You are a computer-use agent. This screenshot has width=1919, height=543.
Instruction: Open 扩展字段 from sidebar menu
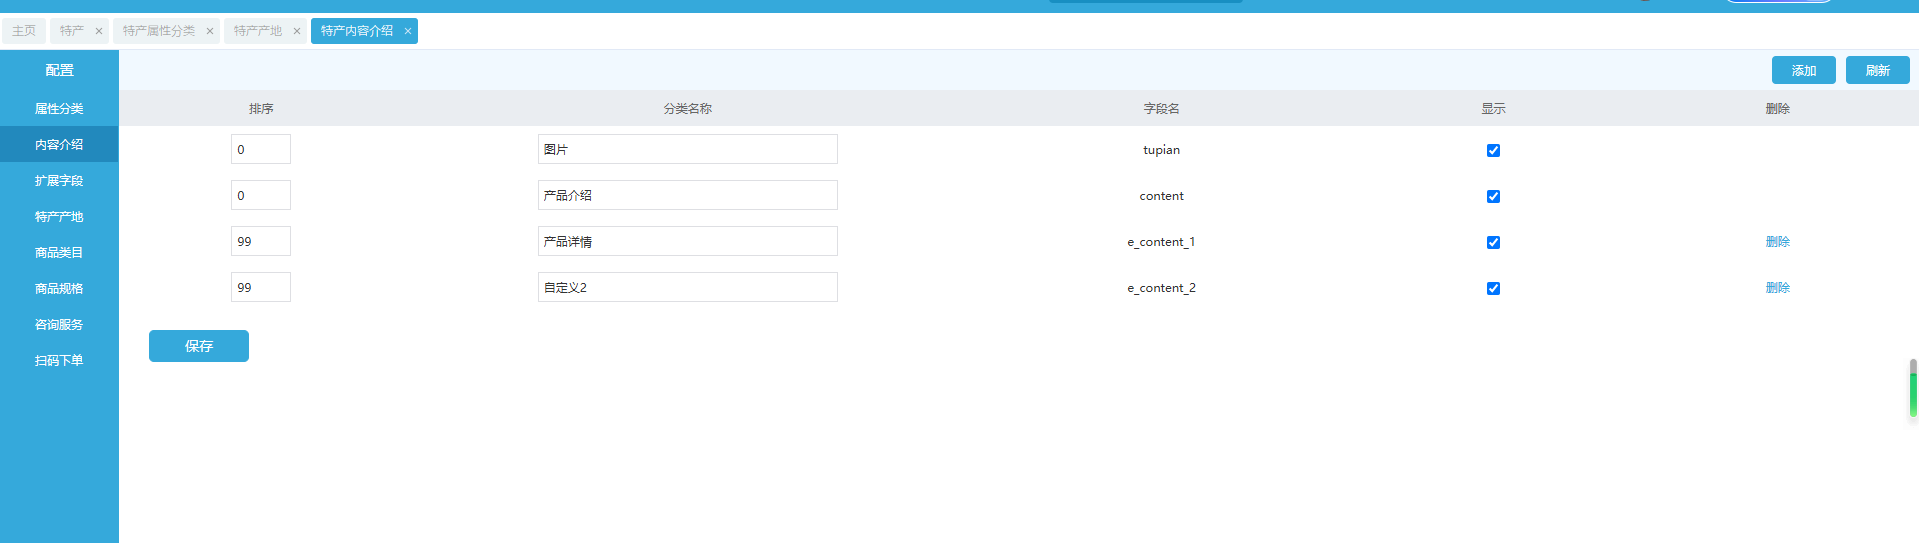(x=59, y=181)
